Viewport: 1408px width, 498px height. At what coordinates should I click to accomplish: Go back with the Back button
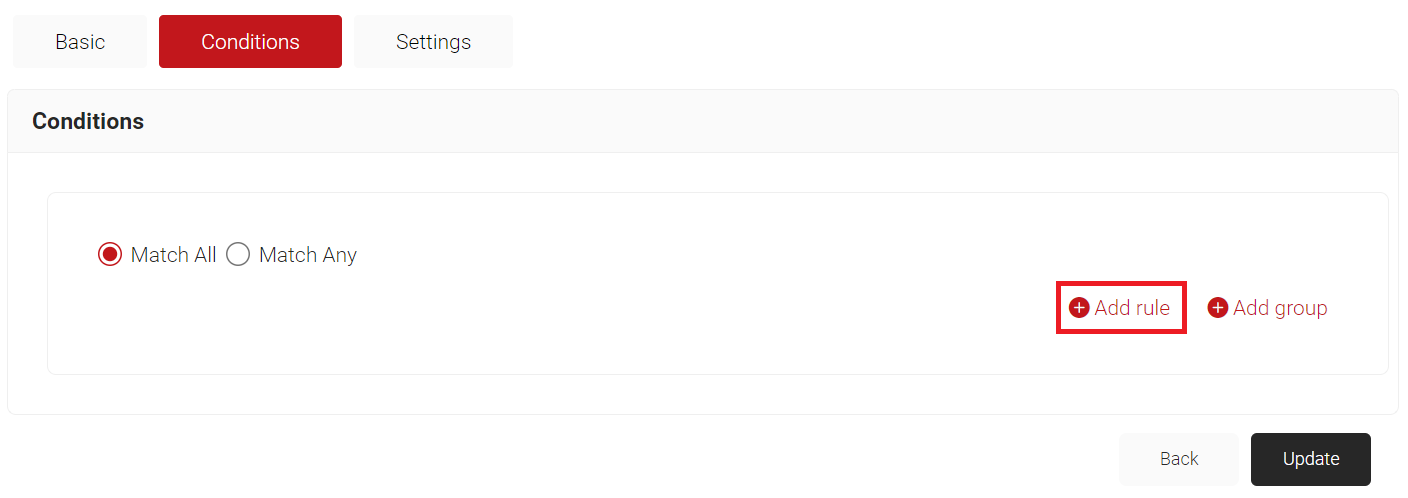point(1179,459)
